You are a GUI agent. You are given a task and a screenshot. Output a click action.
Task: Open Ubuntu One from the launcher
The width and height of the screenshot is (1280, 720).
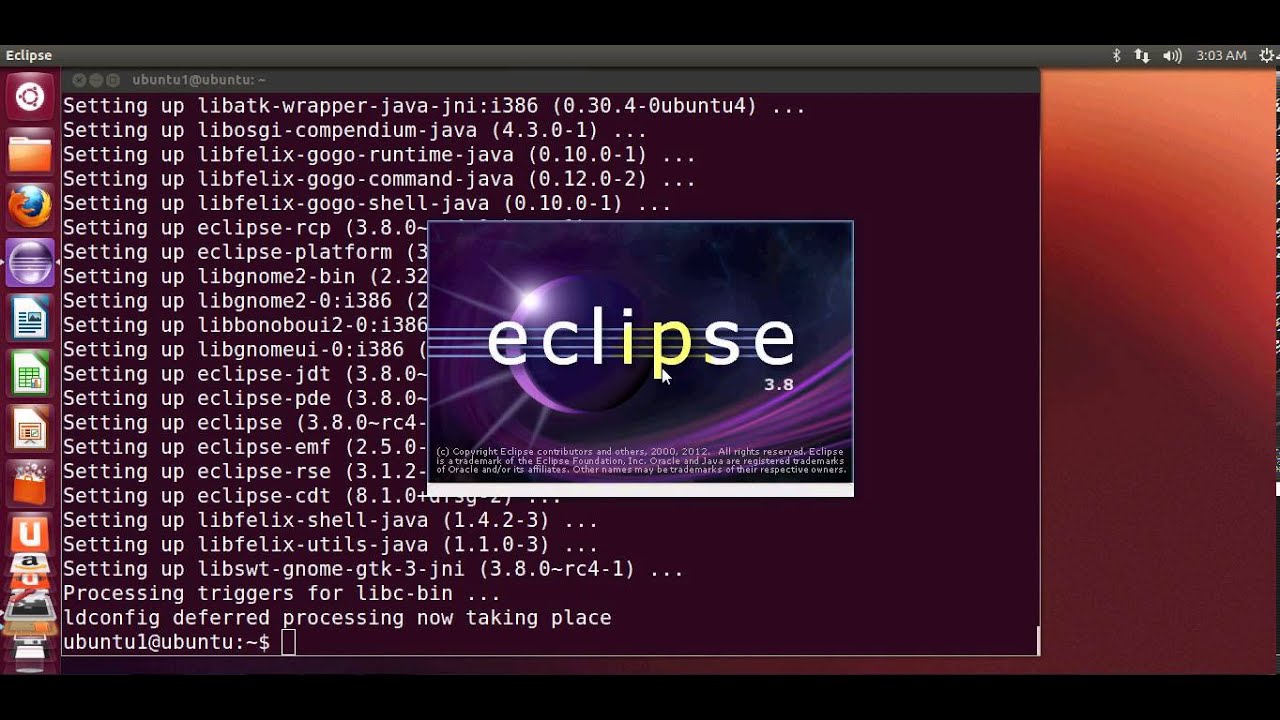(29, 534)
